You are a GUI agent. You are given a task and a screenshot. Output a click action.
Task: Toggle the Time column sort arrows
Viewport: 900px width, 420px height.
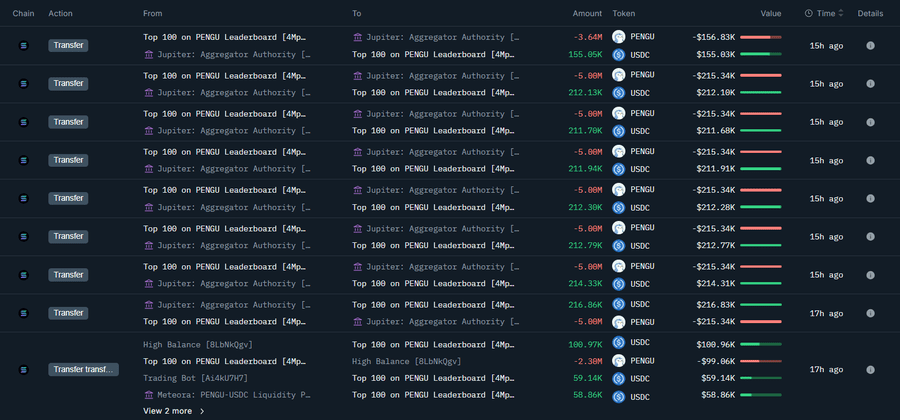coord(842,13)
